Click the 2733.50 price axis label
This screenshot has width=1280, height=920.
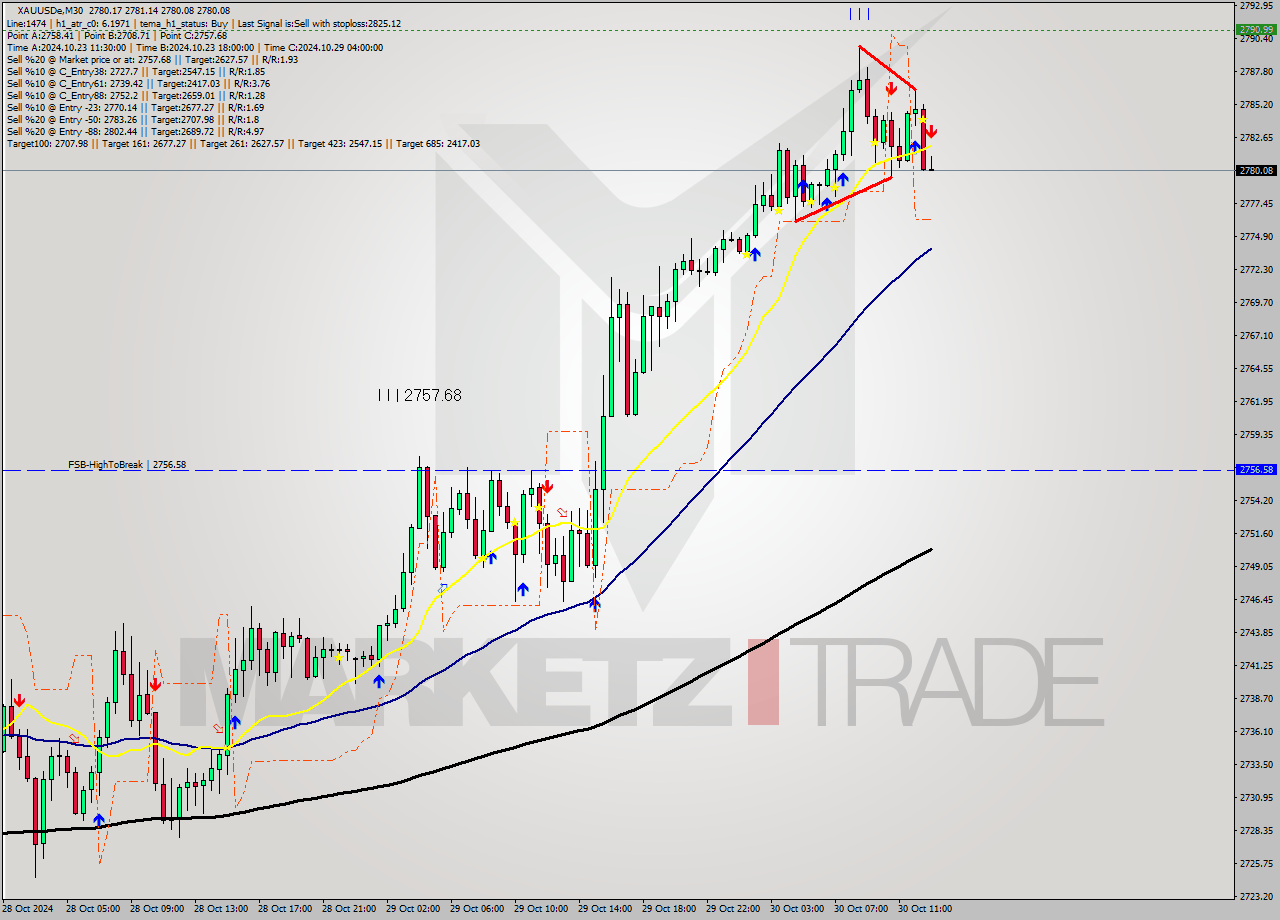(x=1256, y=765)
